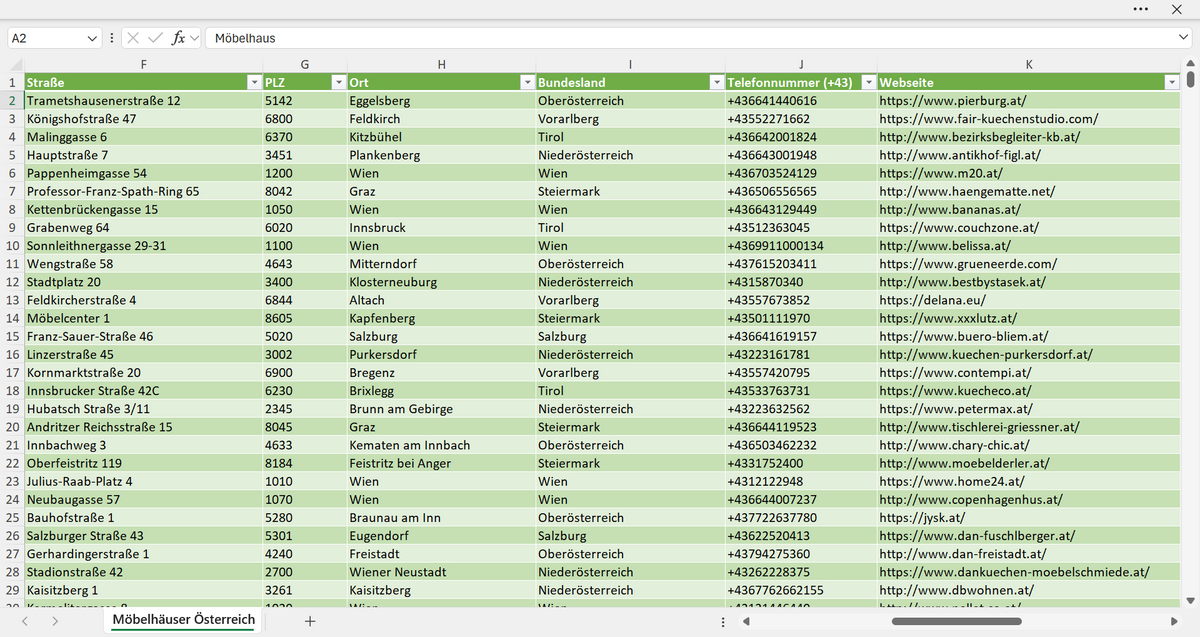1200x637 pixels.
Task: Select column K header
Action: coord(1029,64)
